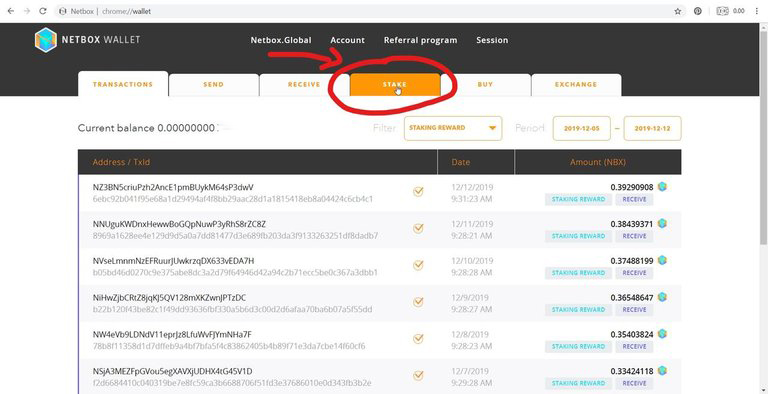Go back with the browser back arrow
The image size is (768, 394).
pyautogui.click(x=11, y=11)
